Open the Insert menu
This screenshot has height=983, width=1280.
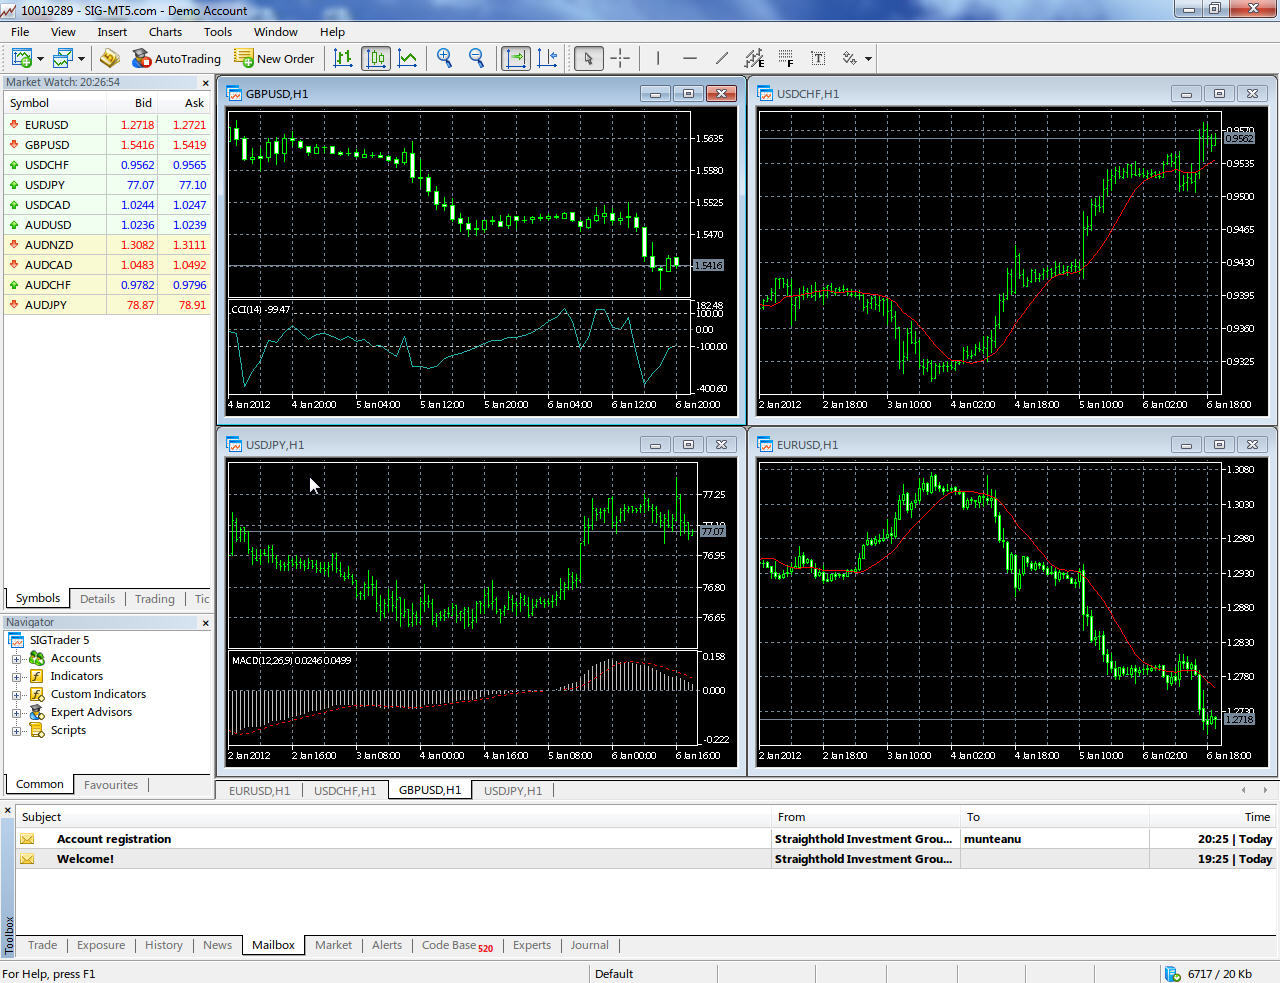[x=112, y=32]
